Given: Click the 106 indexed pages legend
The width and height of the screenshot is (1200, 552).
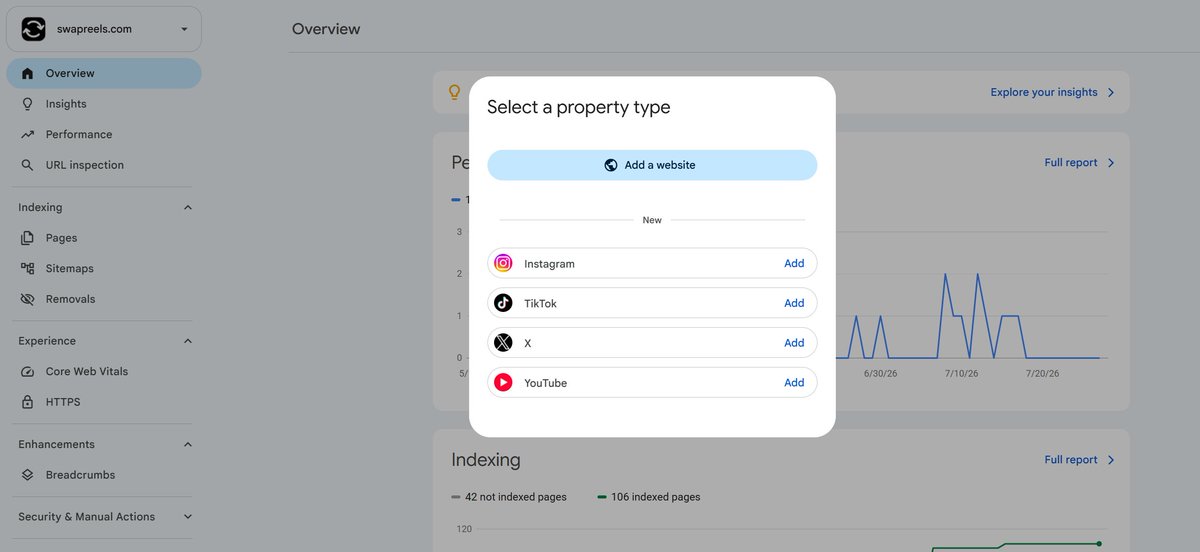Looking at the screenshot, I should (649, 497).
